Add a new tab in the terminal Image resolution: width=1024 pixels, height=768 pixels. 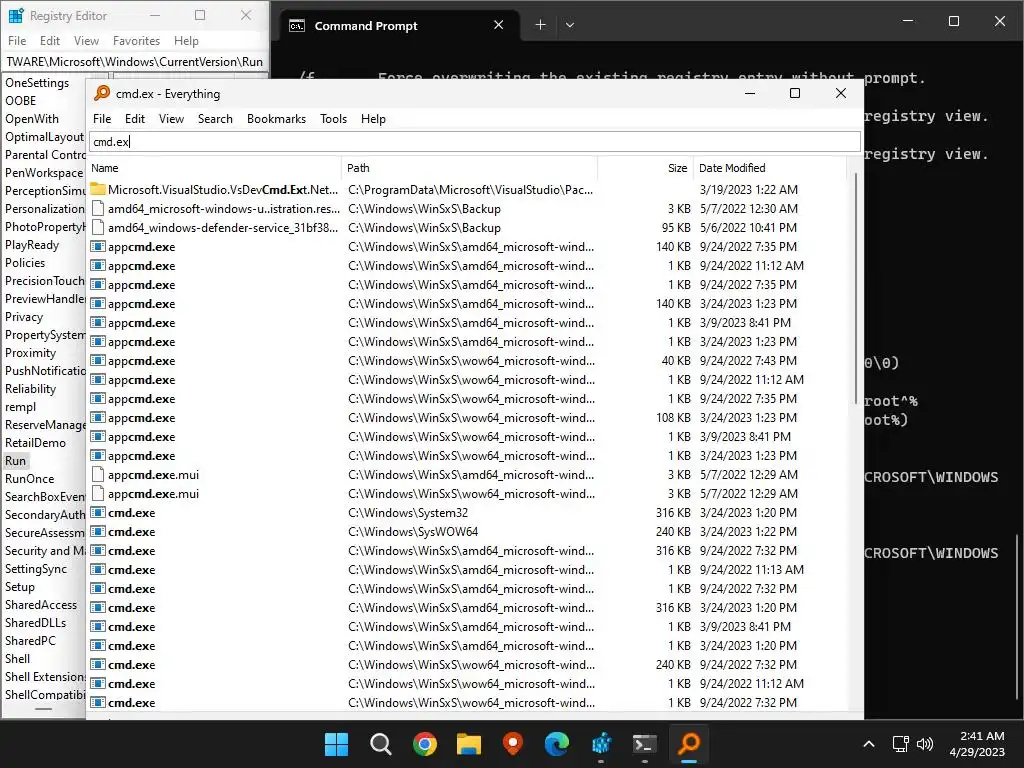540,25
